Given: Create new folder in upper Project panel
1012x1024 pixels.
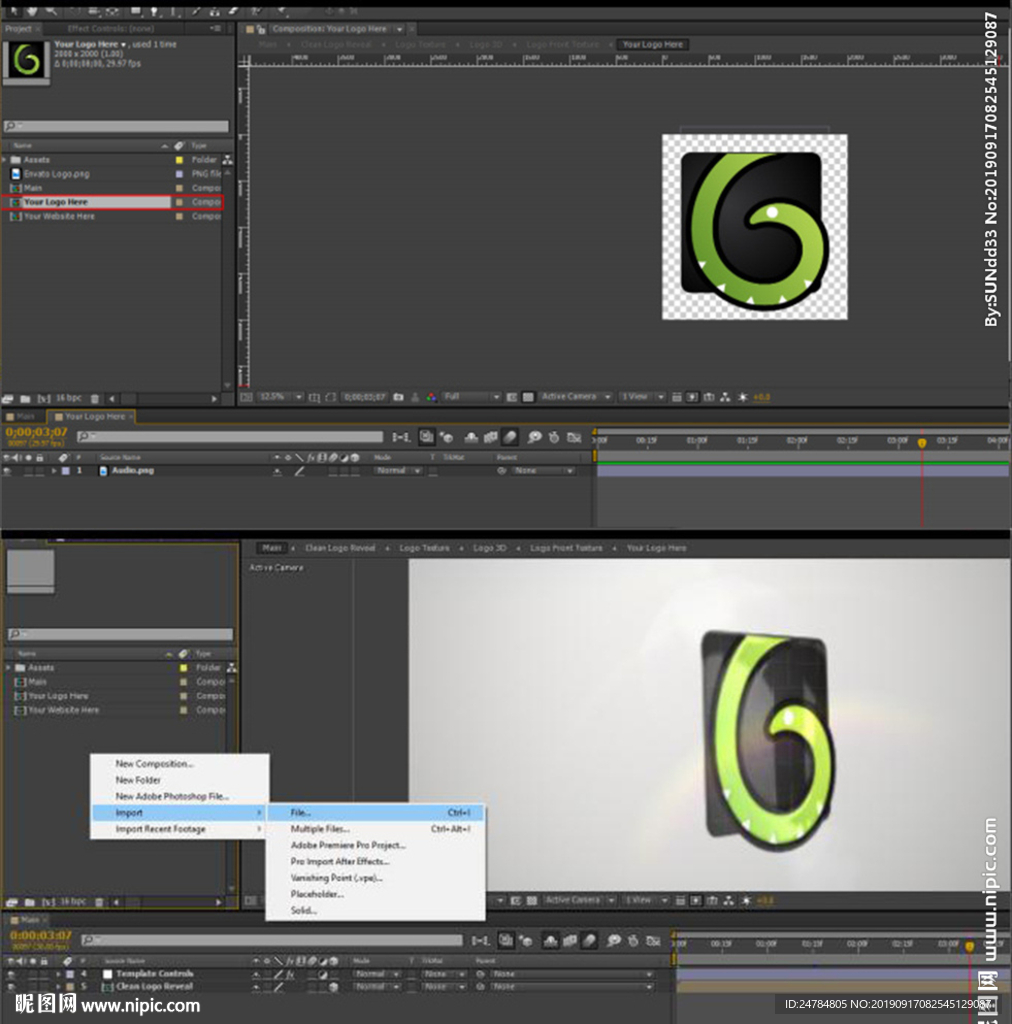Looking at the screenshot, I should click(x=25, y=398).
